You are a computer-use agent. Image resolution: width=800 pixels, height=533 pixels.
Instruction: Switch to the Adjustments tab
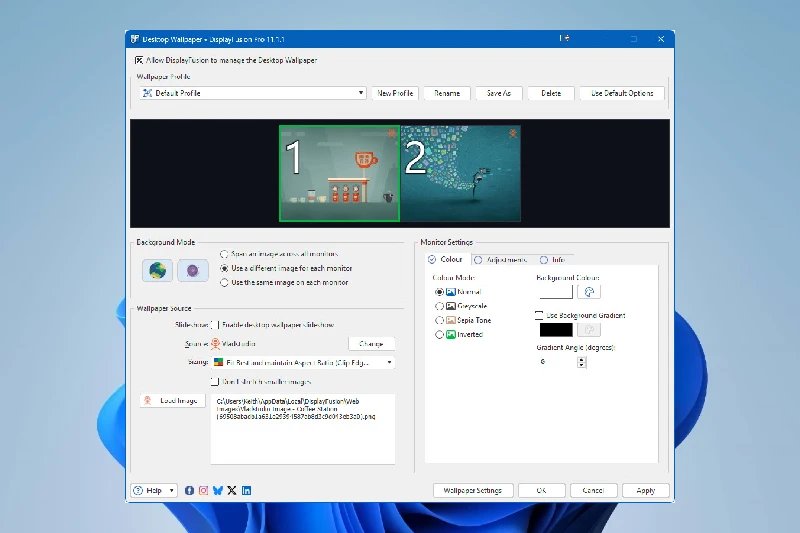[501, 260]
